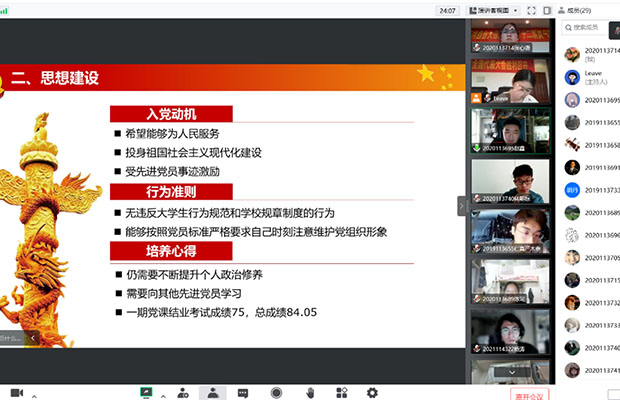The image size is (620, 400).
Task: Open the chat bubble icon
Action: click(243, 393)
